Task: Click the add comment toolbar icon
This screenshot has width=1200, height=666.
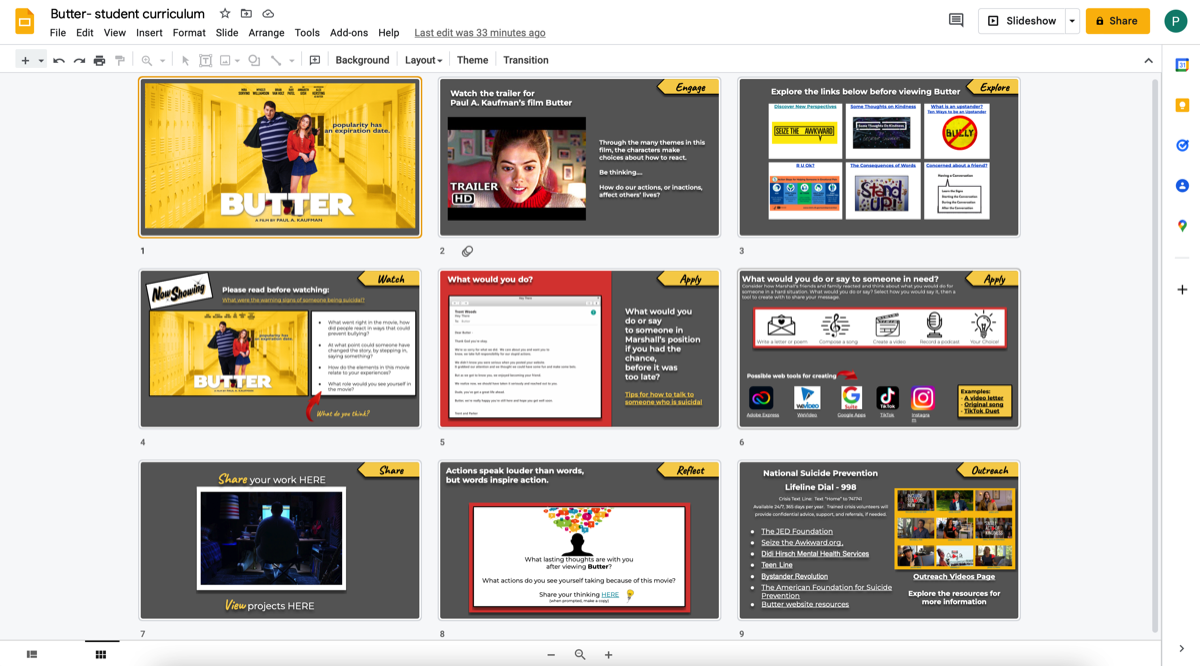Action: (x=315, y=60)
